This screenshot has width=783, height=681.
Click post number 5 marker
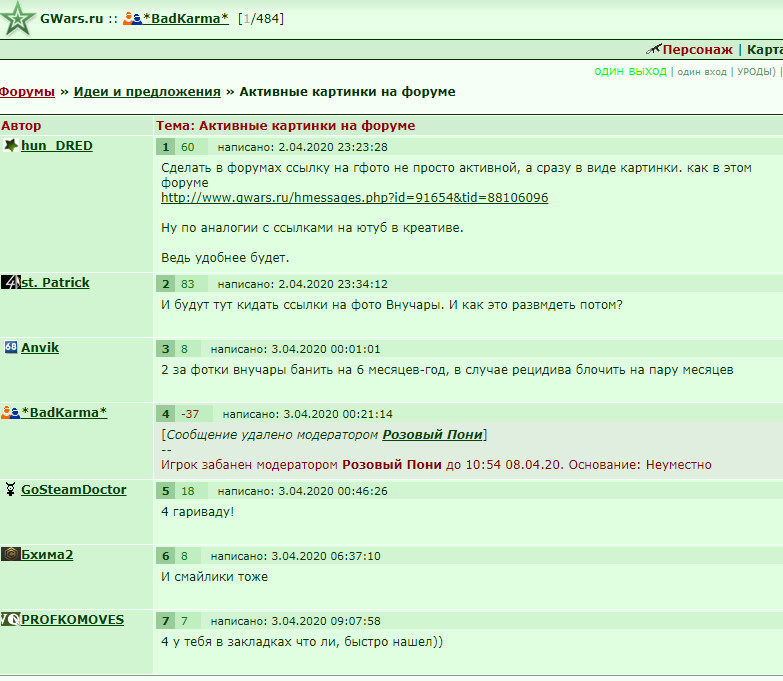[x=165, y=491]
